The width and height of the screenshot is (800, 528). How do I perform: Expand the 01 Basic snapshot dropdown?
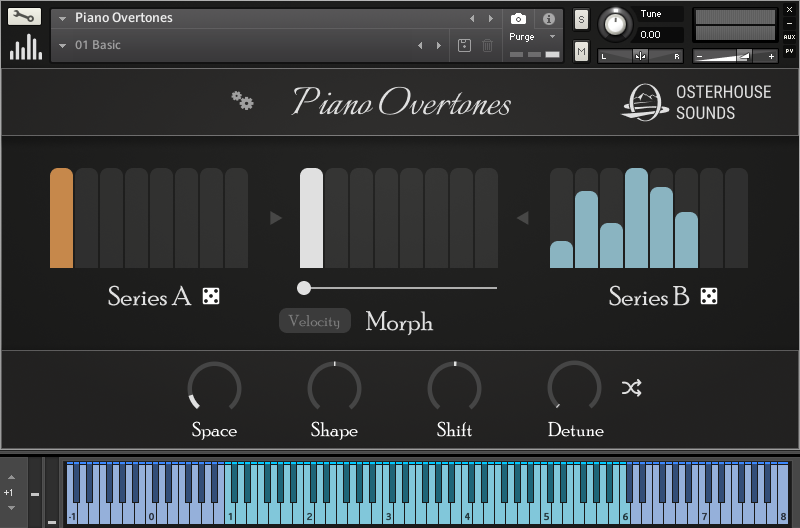[63, 45]
